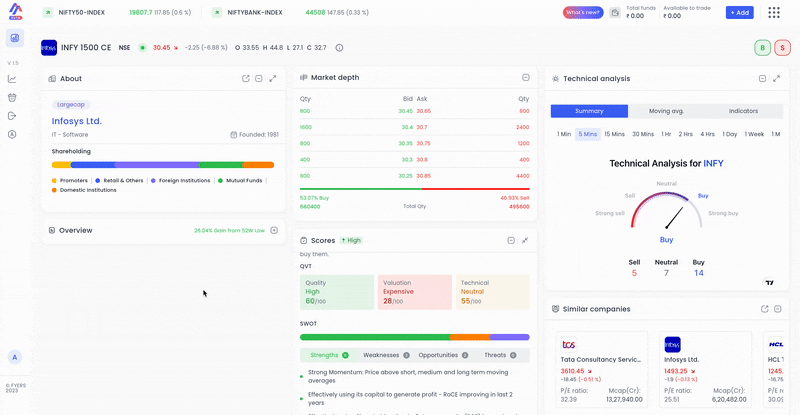
Task: Open the Tata Consultancy Services card
Action: click(x=602, y=369)
